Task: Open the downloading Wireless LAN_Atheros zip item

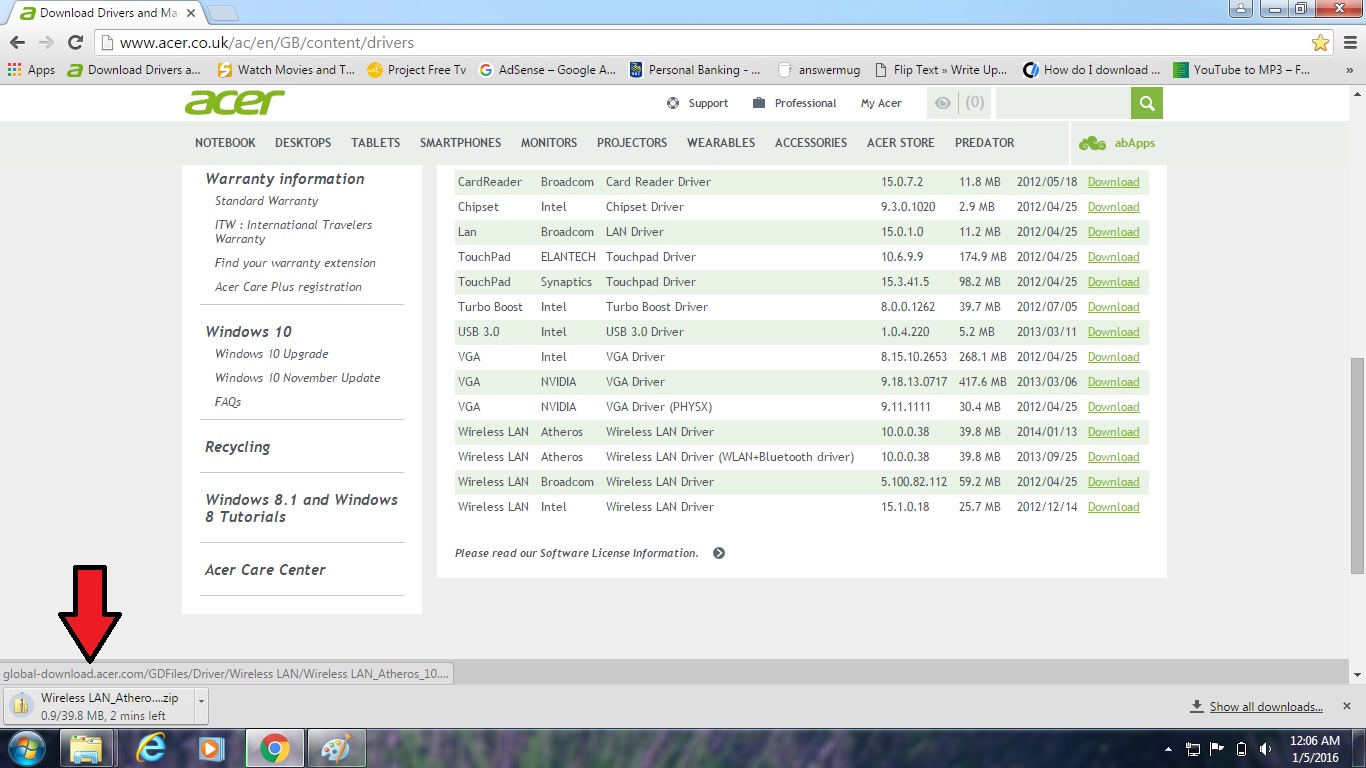Action: [98, 706]
